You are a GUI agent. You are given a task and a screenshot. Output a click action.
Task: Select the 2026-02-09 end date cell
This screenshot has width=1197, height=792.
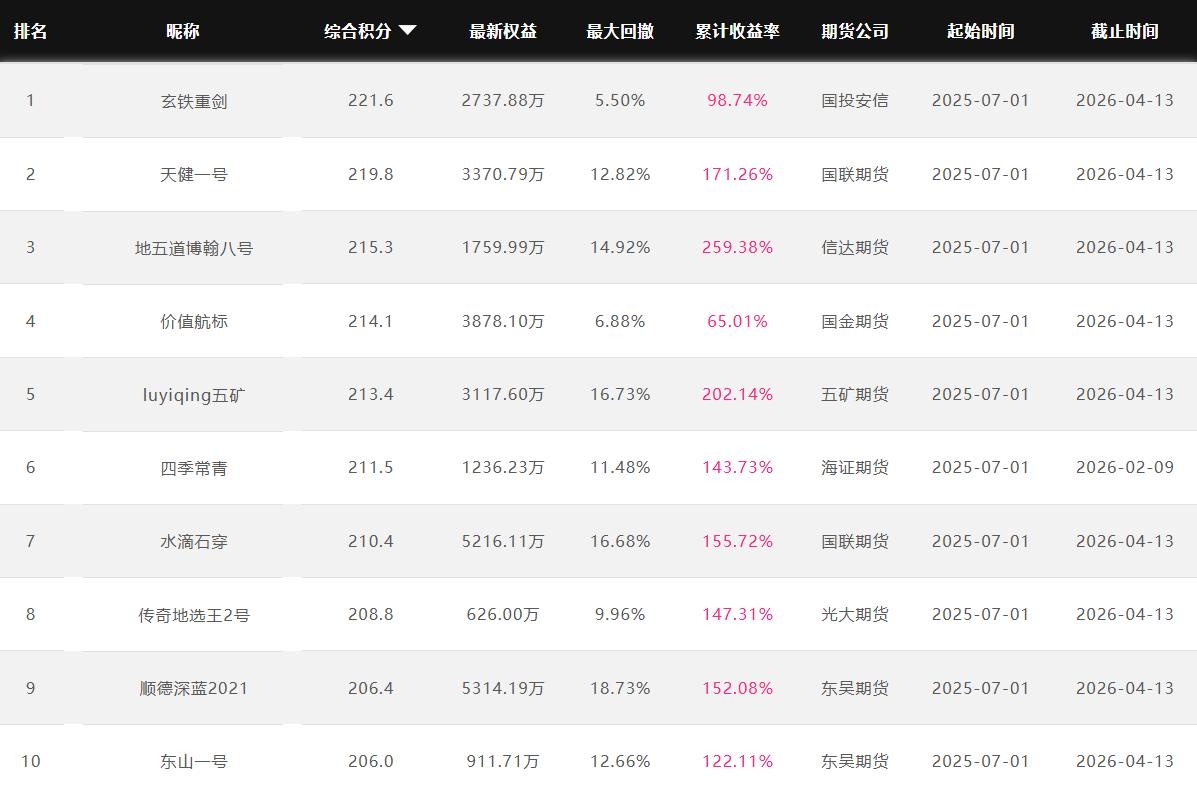[x=1125, y=468]
